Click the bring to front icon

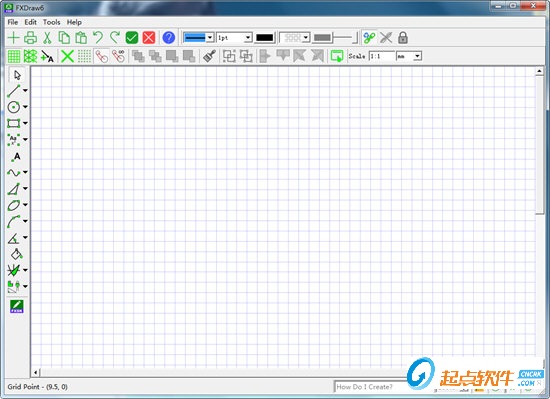(x=138, y=56)
